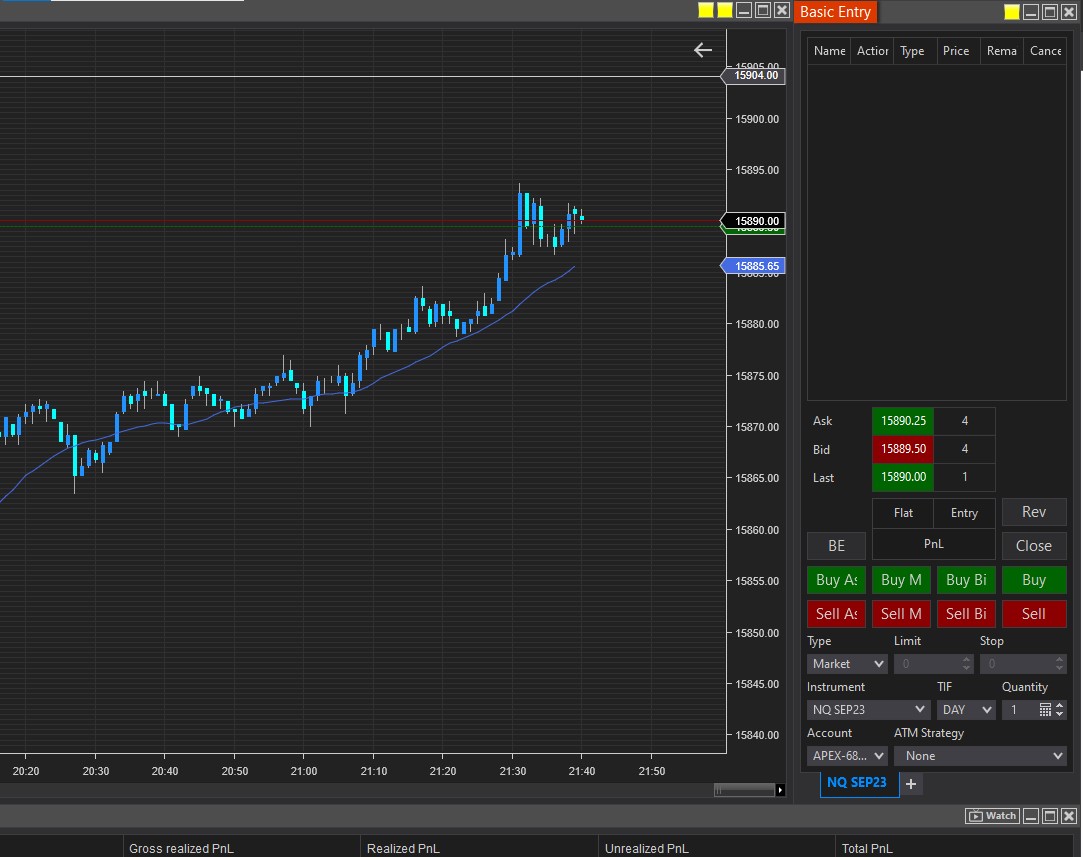Click the Watch video icon button
Image resolution: width=1083 pixels, height=857 pixels.
click(x=992, y=816)
